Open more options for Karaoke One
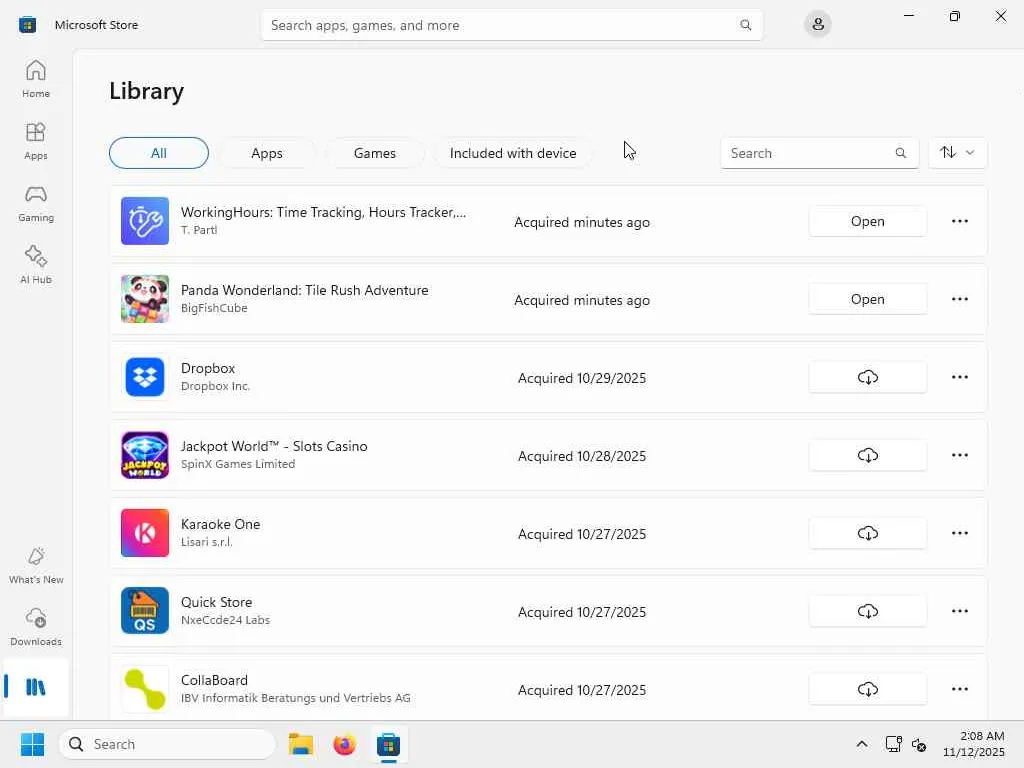 (x=959, y=533)
